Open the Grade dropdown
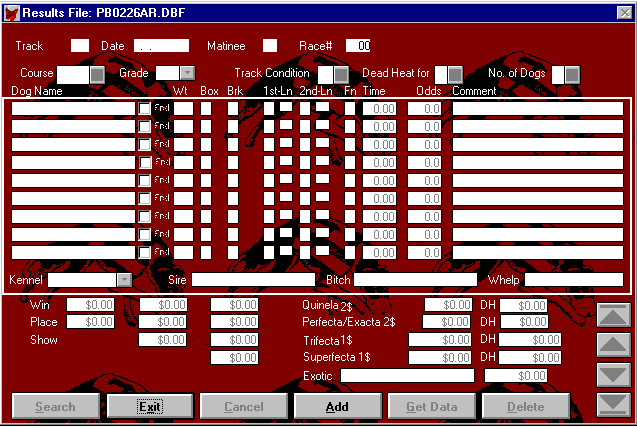The width and height of the screenshot is (637, 428). coord(187,73)
